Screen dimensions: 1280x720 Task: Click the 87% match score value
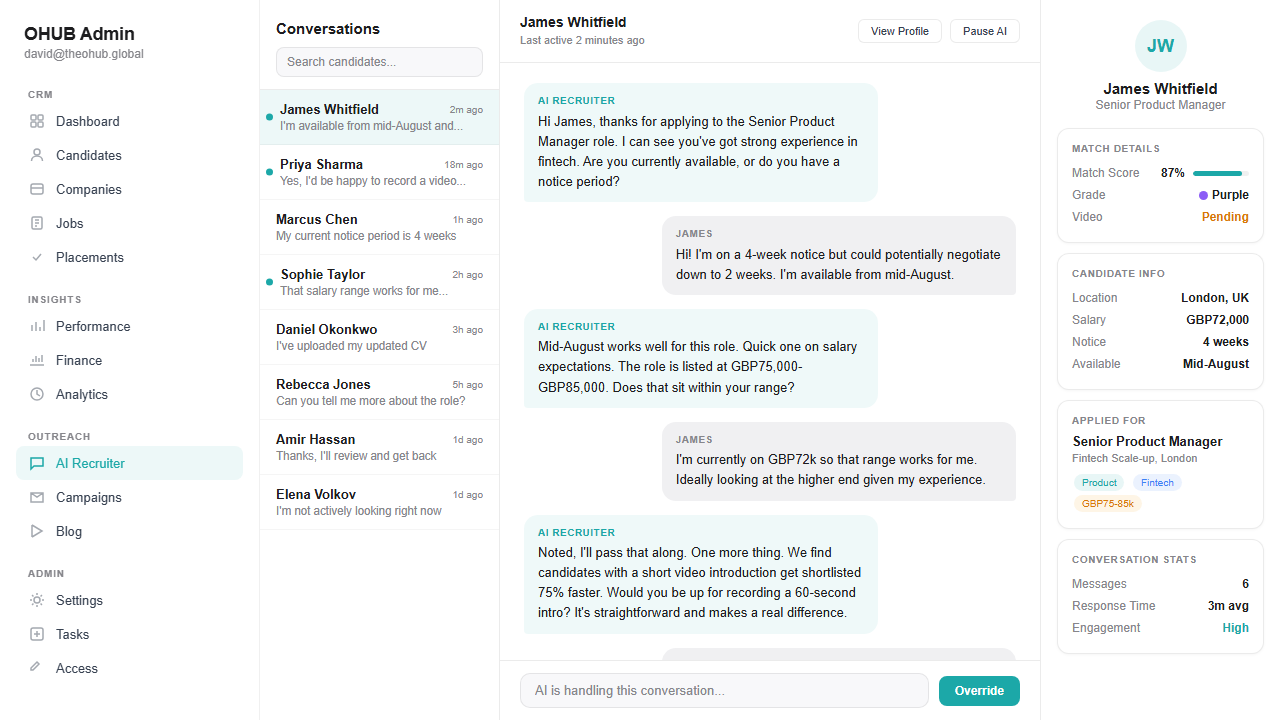point(1173,173)
